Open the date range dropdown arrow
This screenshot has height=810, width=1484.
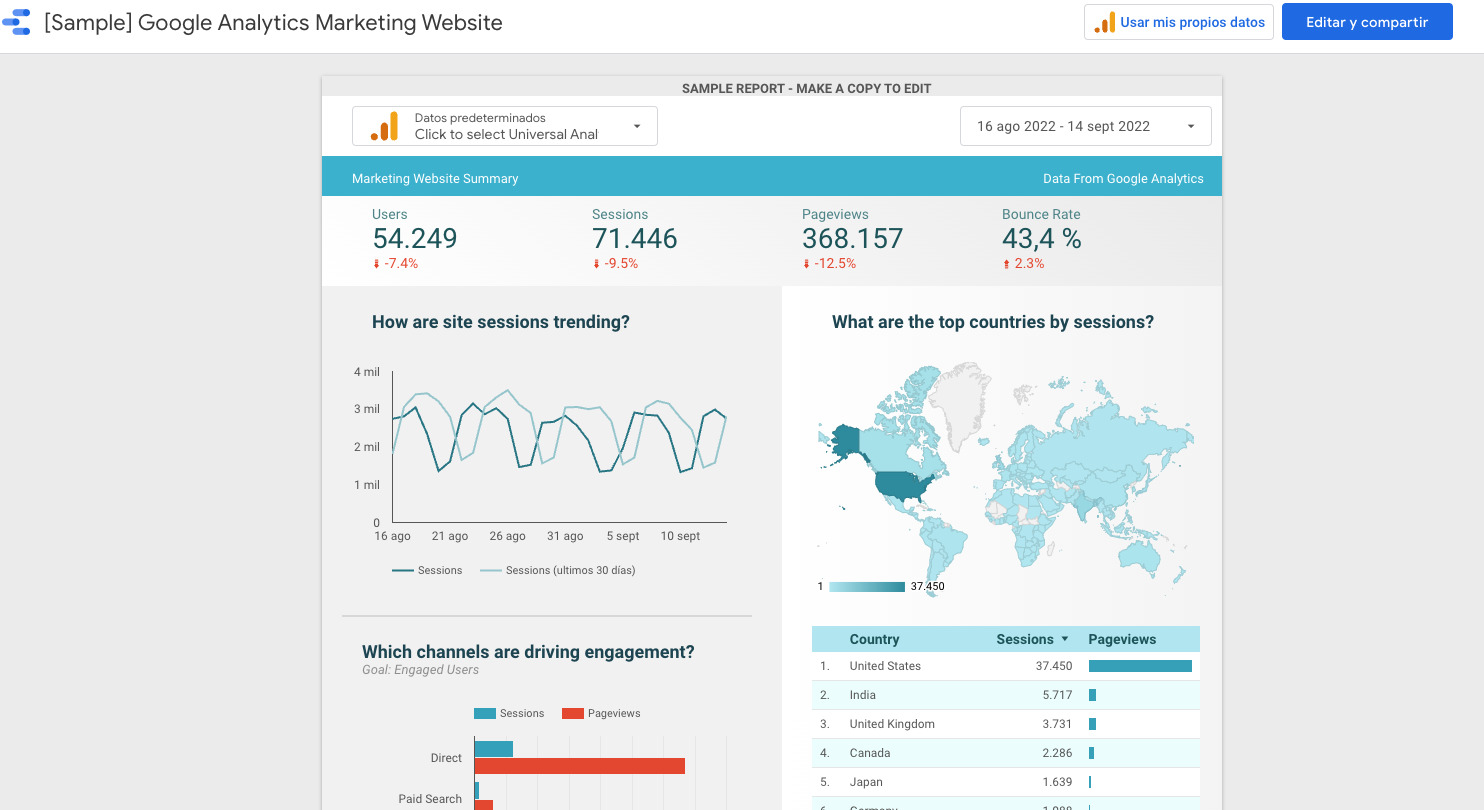click(x=1190, y=126)
